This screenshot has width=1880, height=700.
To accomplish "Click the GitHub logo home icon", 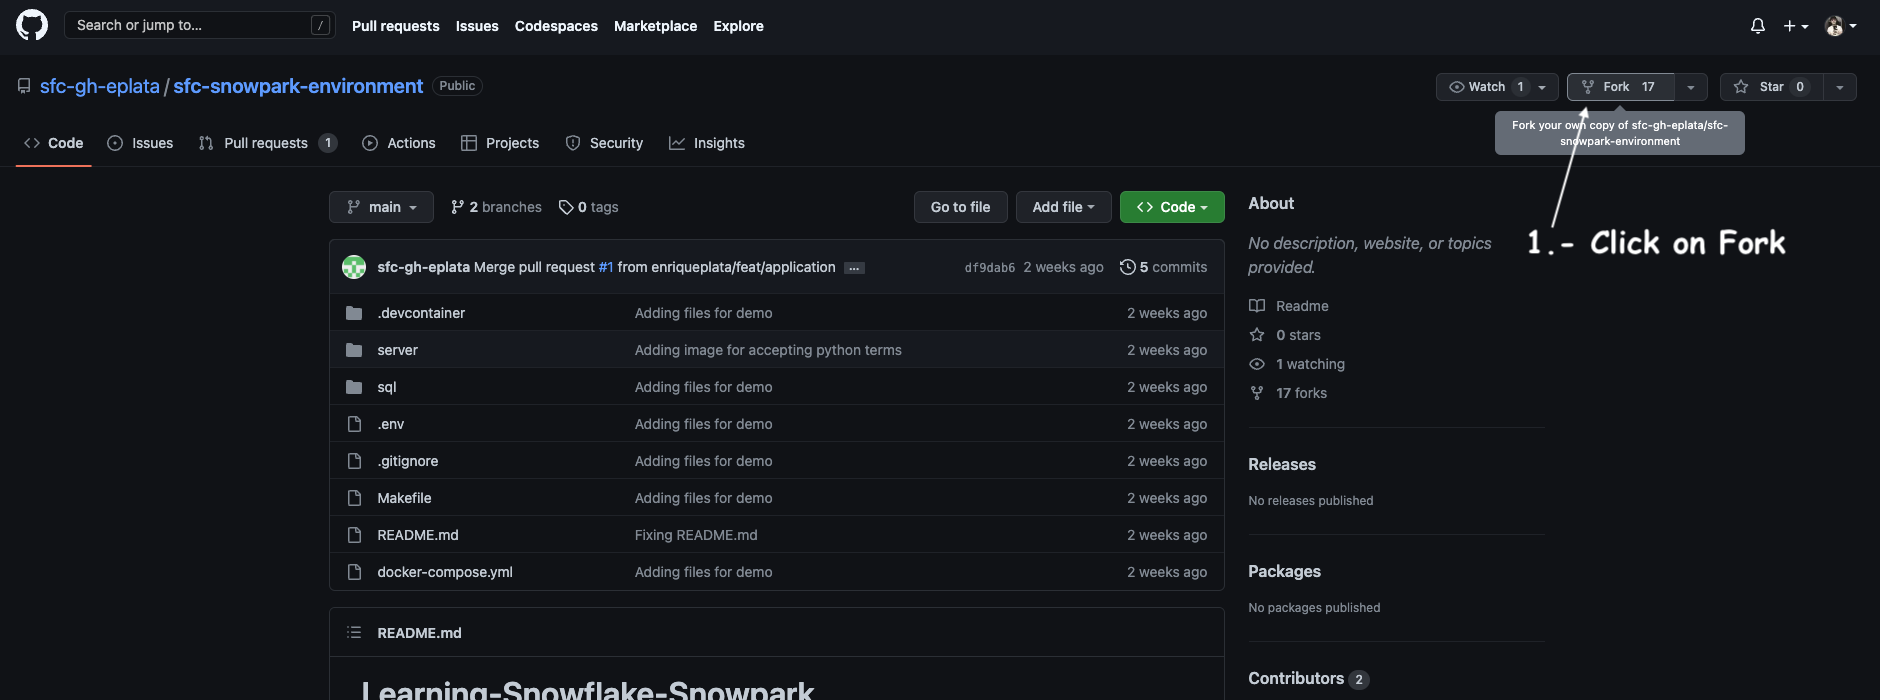I will [x=32, y=25].
